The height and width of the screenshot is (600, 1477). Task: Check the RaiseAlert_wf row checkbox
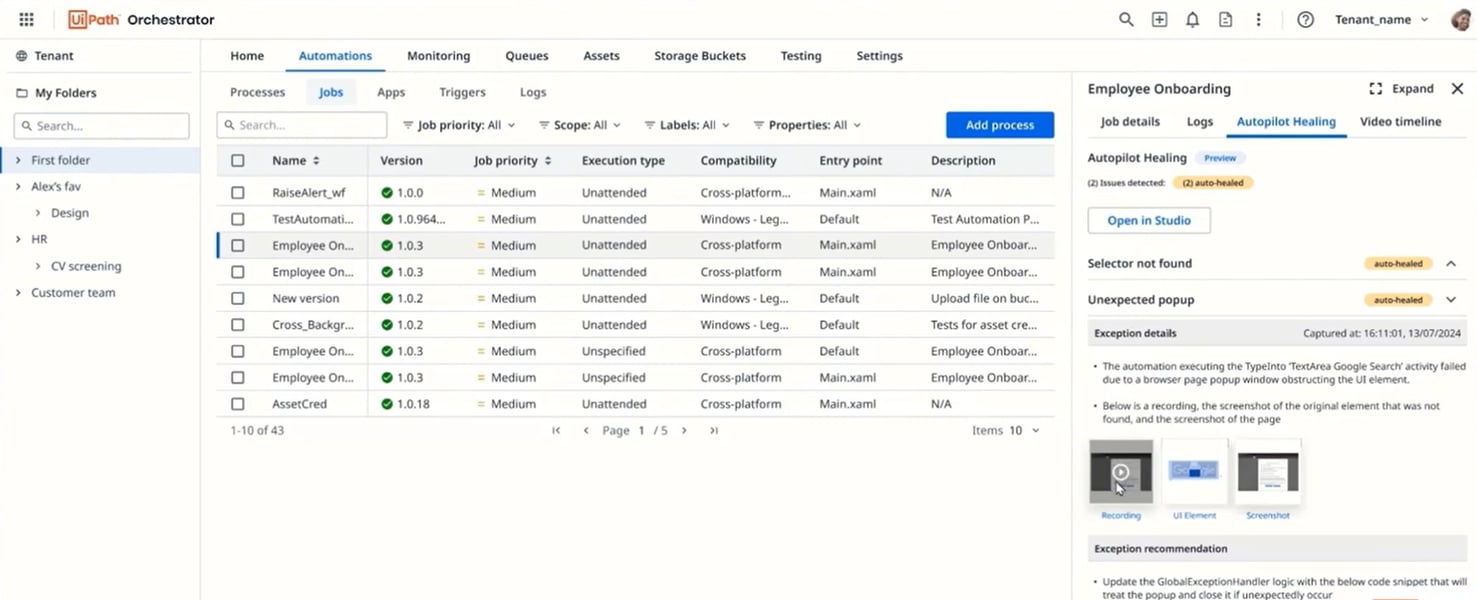coord(237,192)
